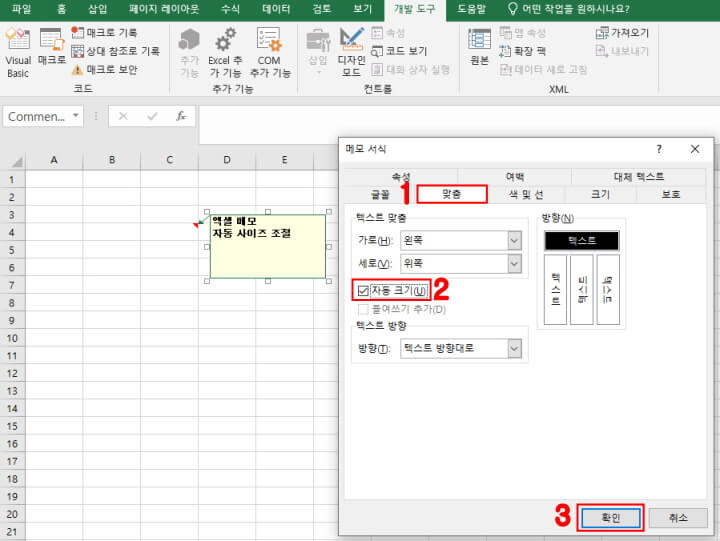The image size is (720, 541).
Task: Open 색 및 선 tab
Action: [526, 195]
